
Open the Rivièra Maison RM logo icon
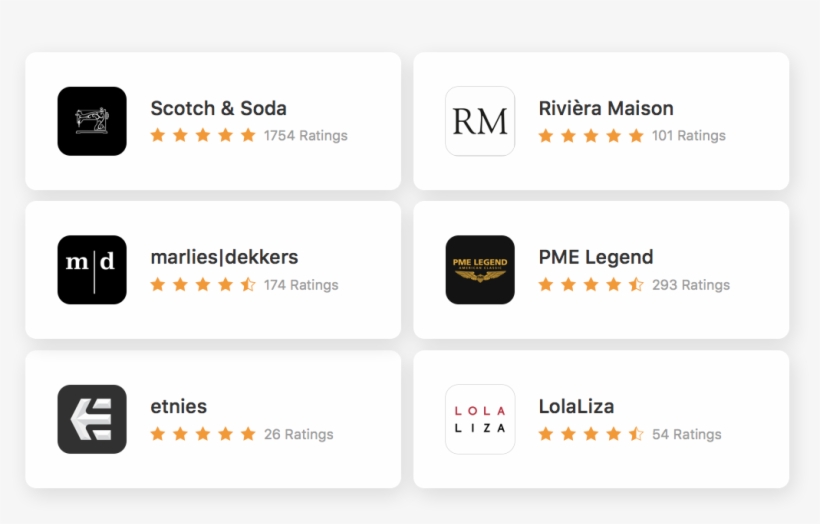[x=480, y=121]
